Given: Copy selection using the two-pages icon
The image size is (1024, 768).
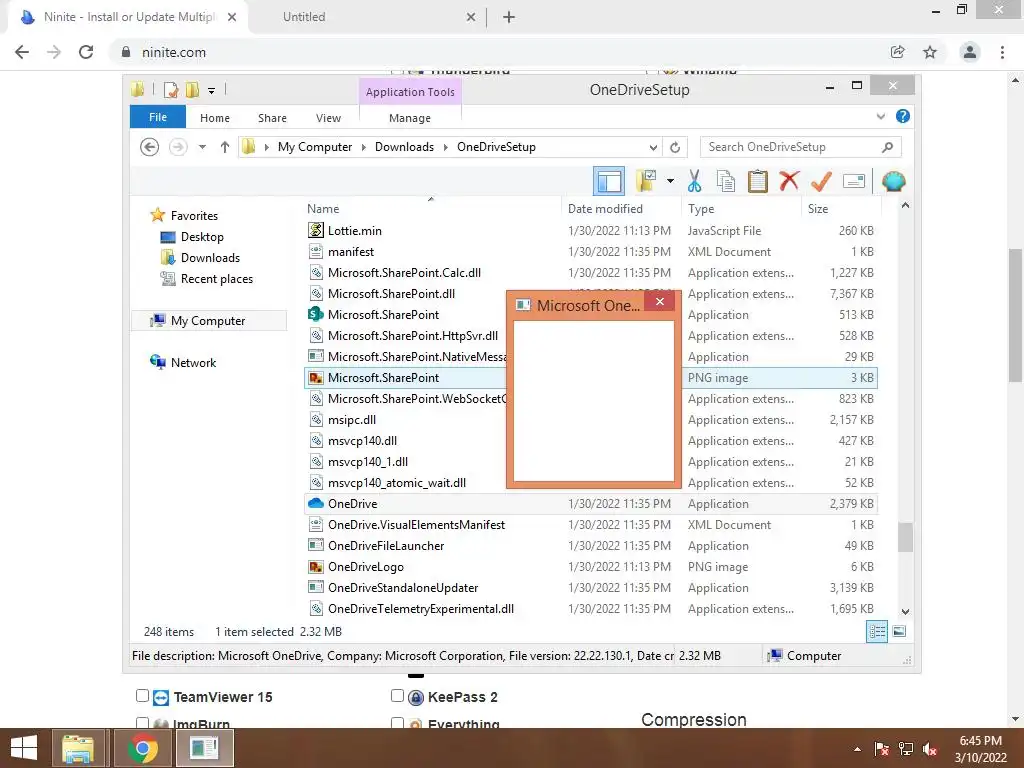Looking at the screenshot, I should pos(726,181).
